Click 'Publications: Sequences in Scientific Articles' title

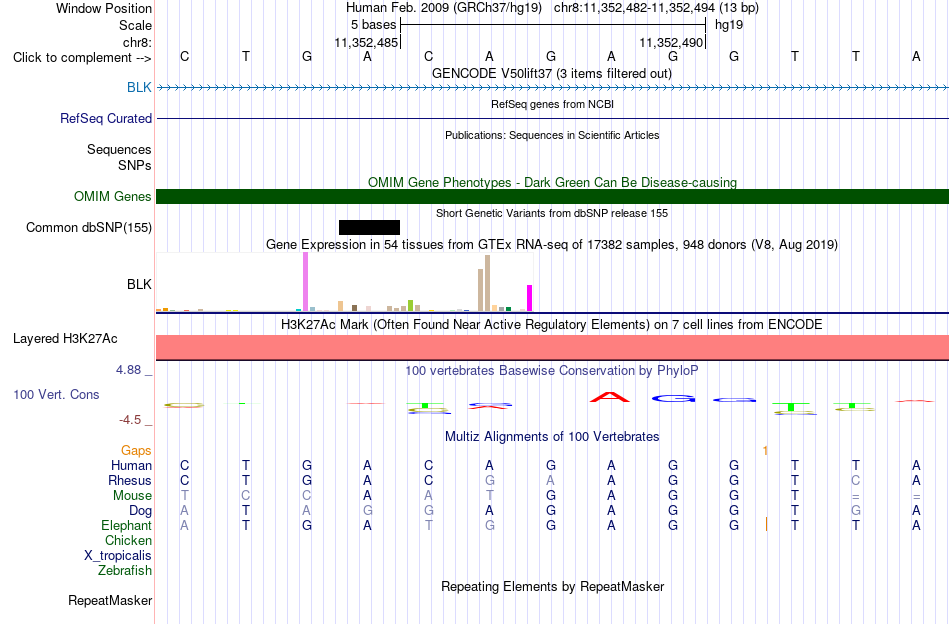click(552, 135)
